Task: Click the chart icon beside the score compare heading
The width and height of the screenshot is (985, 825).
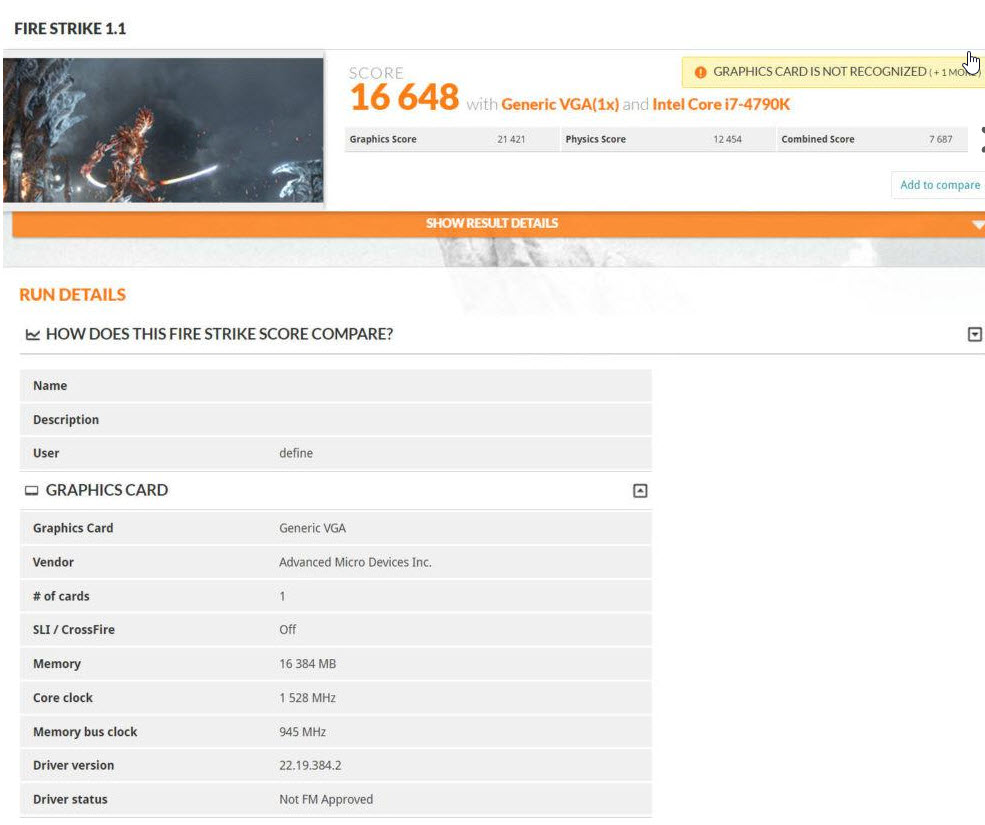Action: [32, 334]
